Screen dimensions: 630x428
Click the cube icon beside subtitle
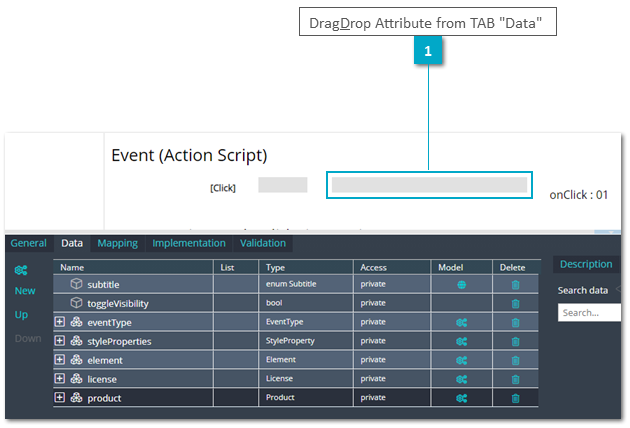point(76,284)
